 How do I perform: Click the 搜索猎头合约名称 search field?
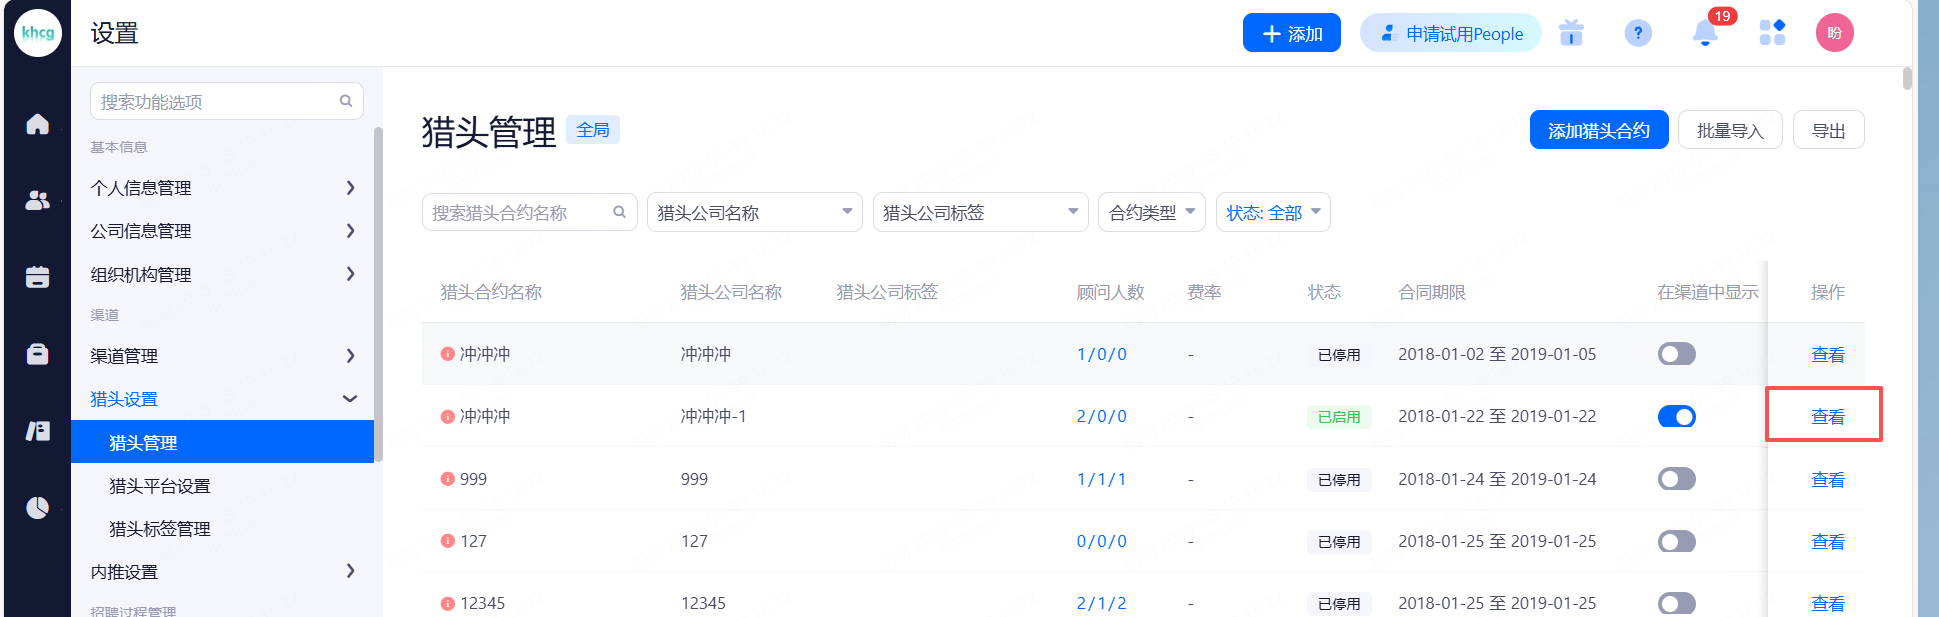tap(518, 212)
